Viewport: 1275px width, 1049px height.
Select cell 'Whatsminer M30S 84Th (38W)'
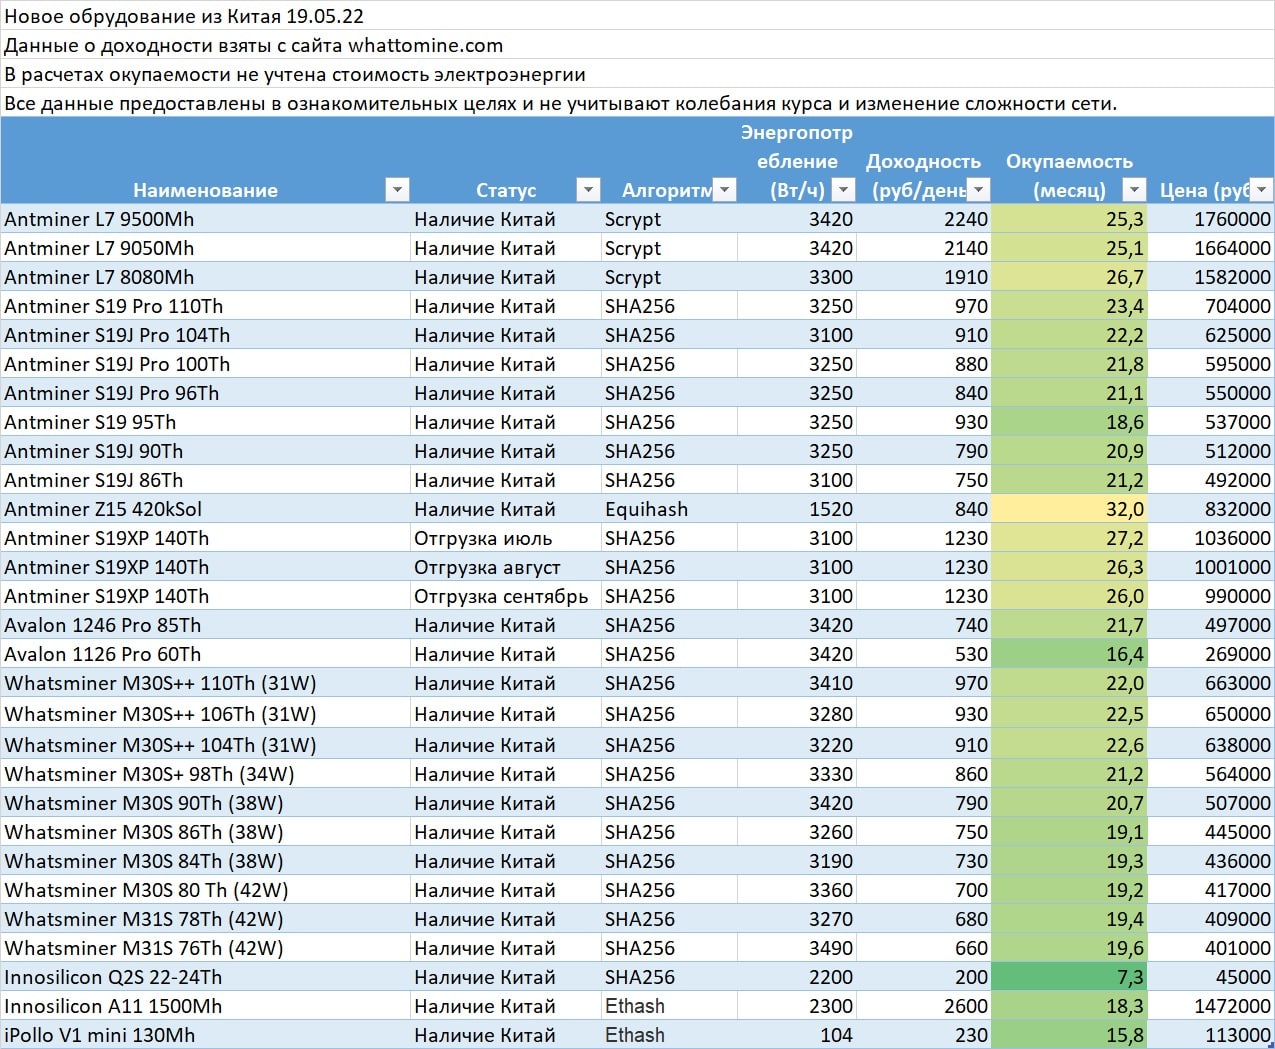(x=205, y=861)
